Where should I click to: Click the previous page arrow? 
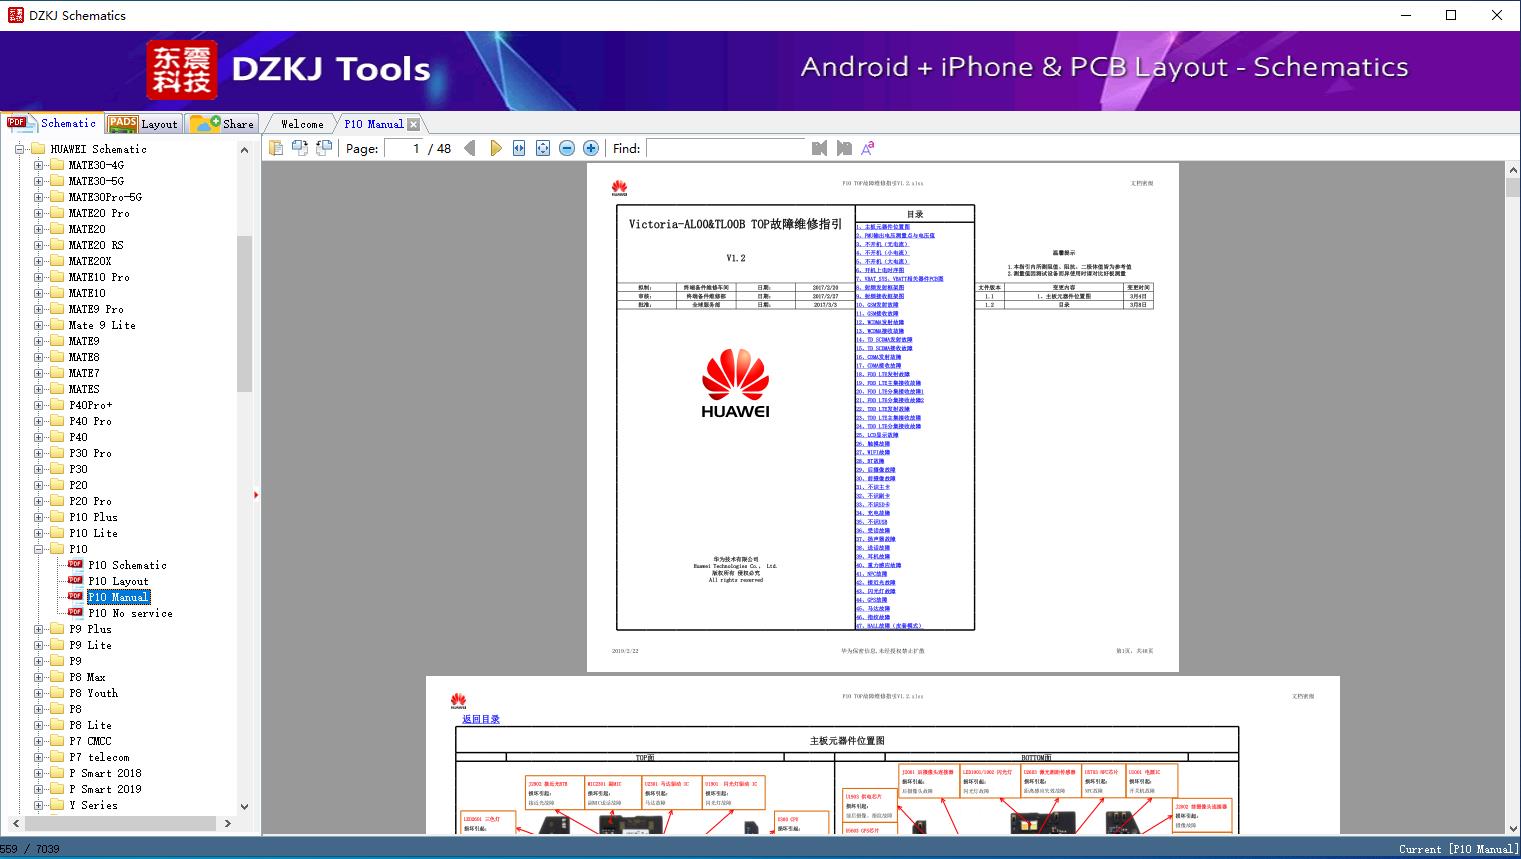470,148
